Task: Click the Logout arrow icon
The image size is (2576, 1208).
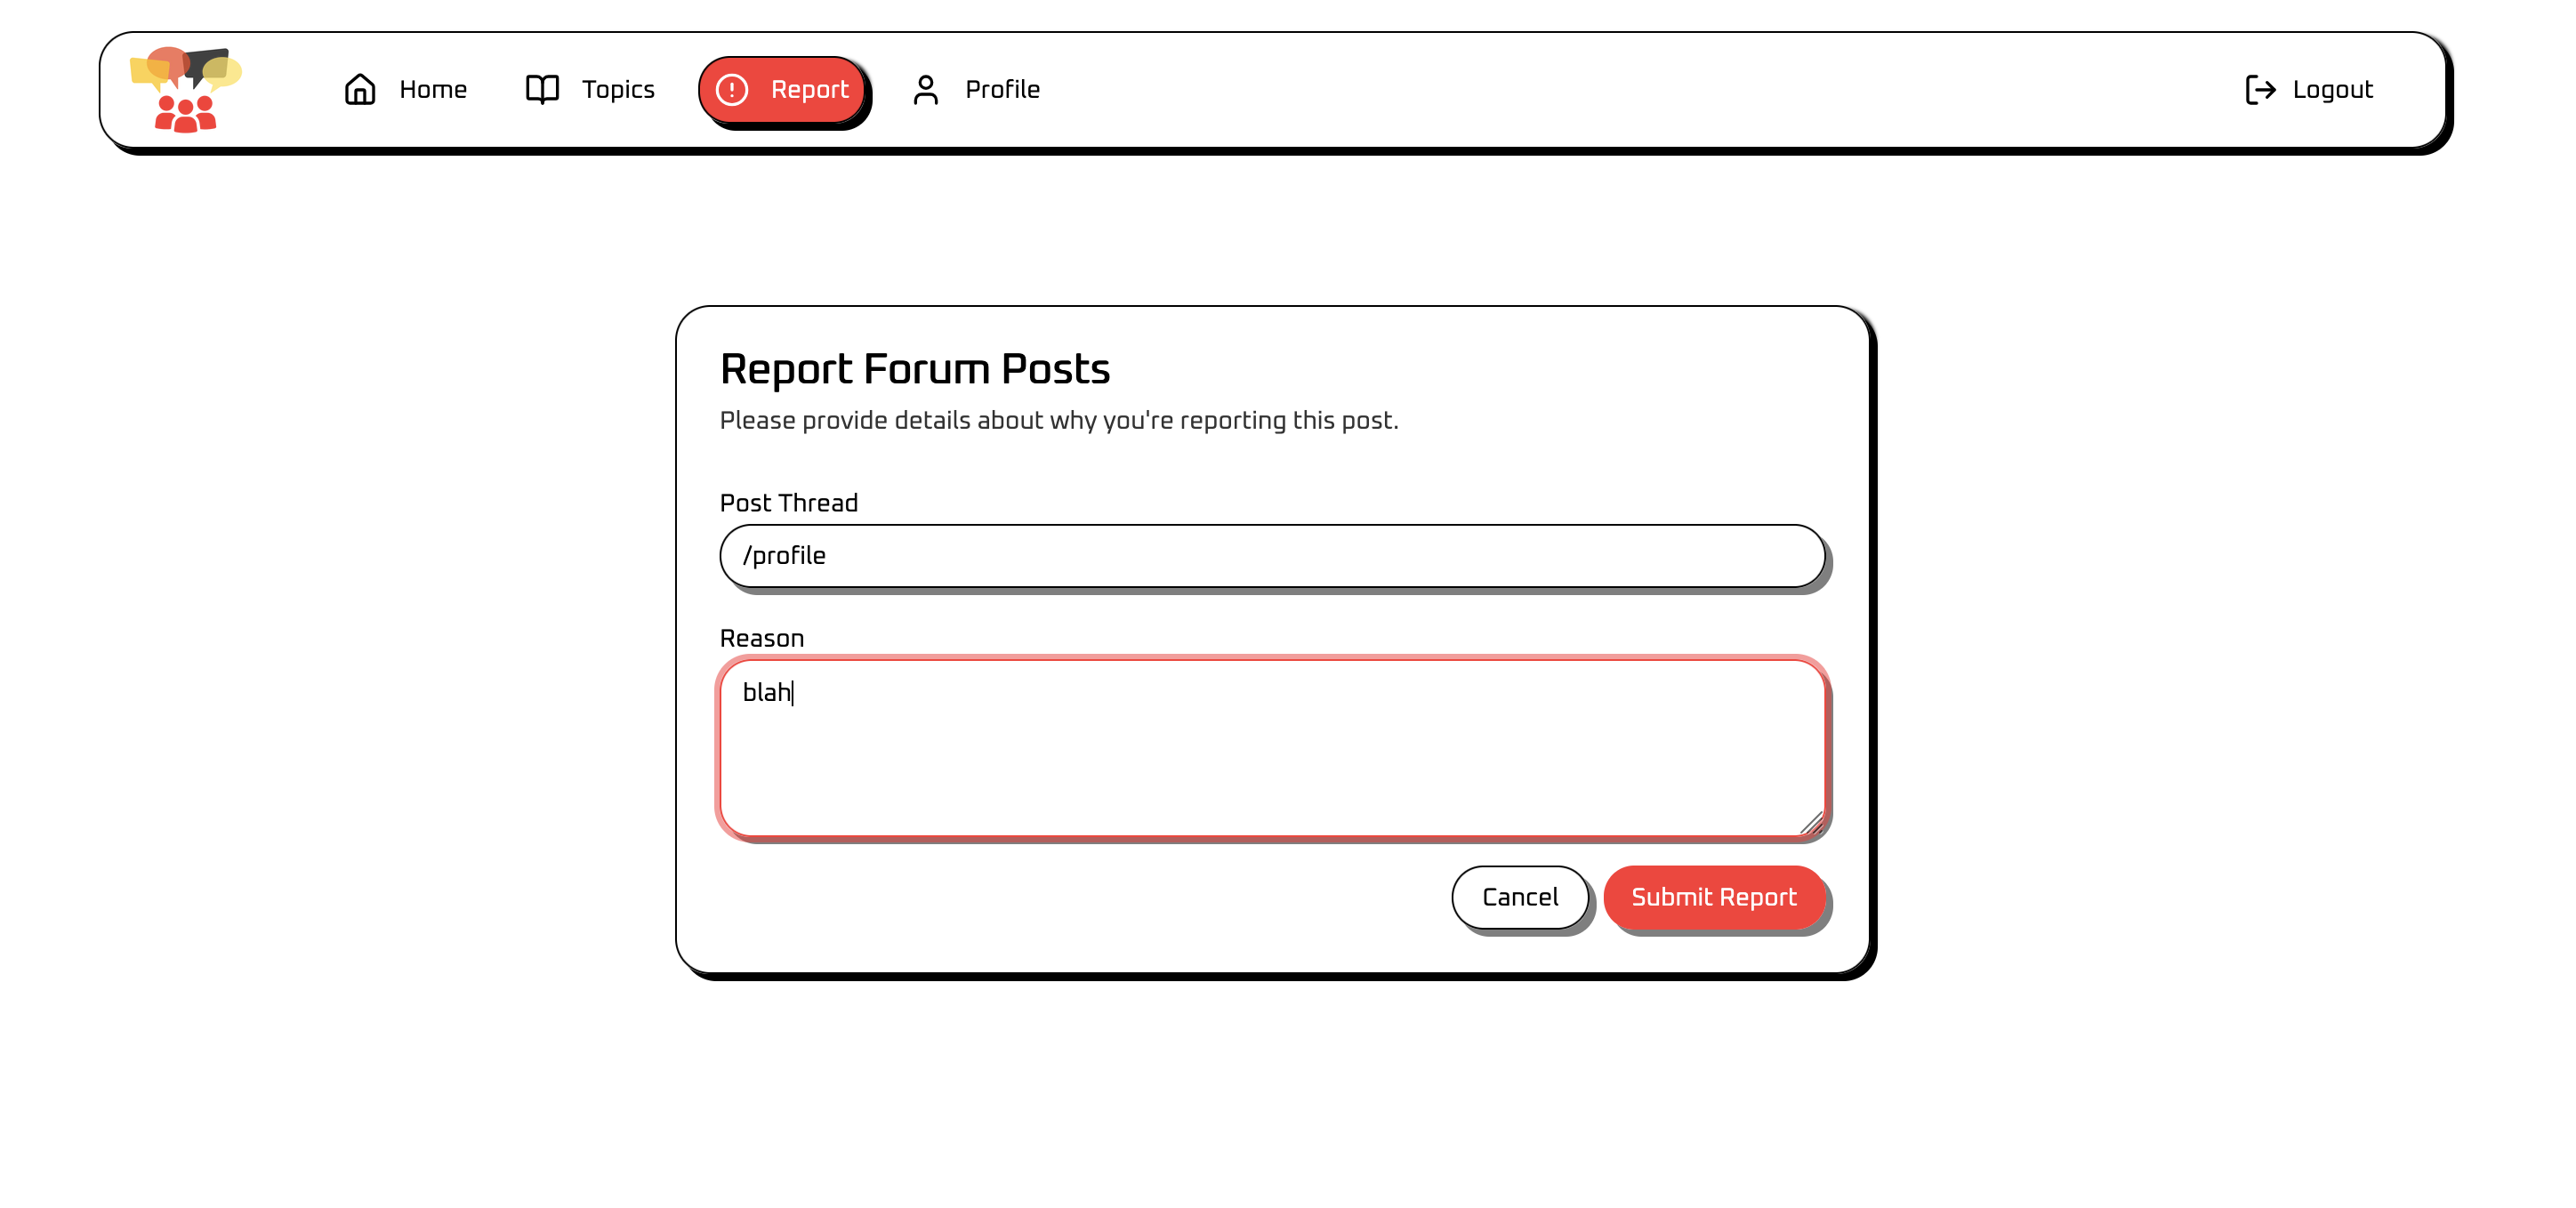Action: click(2260, 90)
